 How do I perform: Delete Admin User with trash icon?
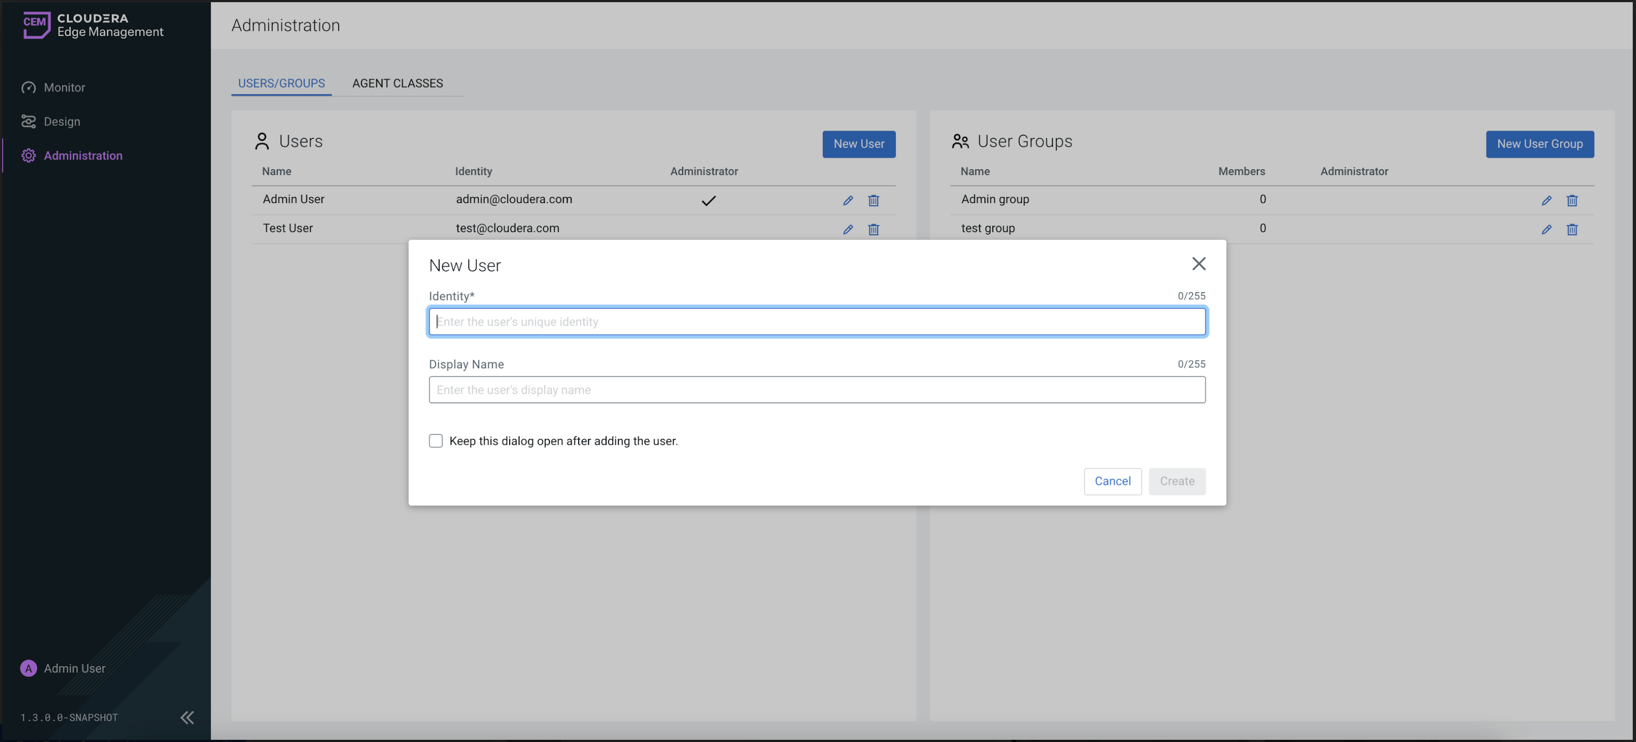[873, 201]
